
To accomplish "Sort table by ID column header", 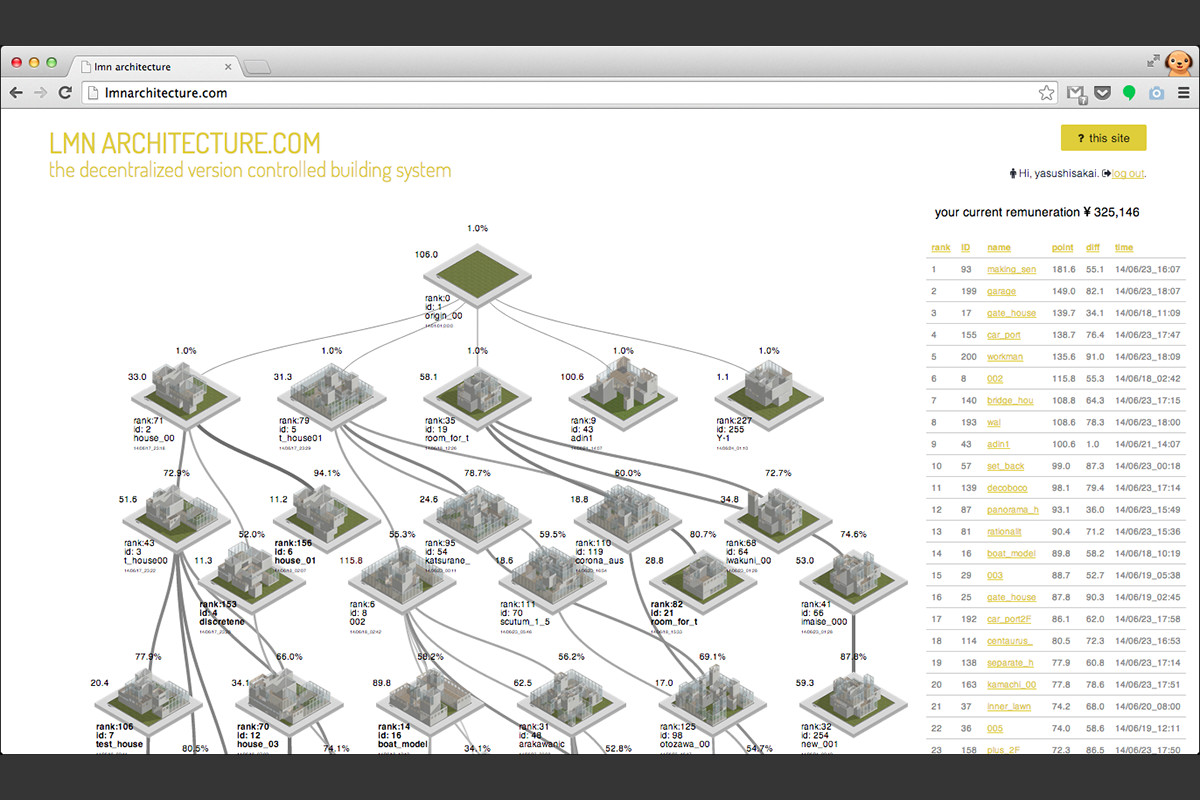I will point(966,247).
